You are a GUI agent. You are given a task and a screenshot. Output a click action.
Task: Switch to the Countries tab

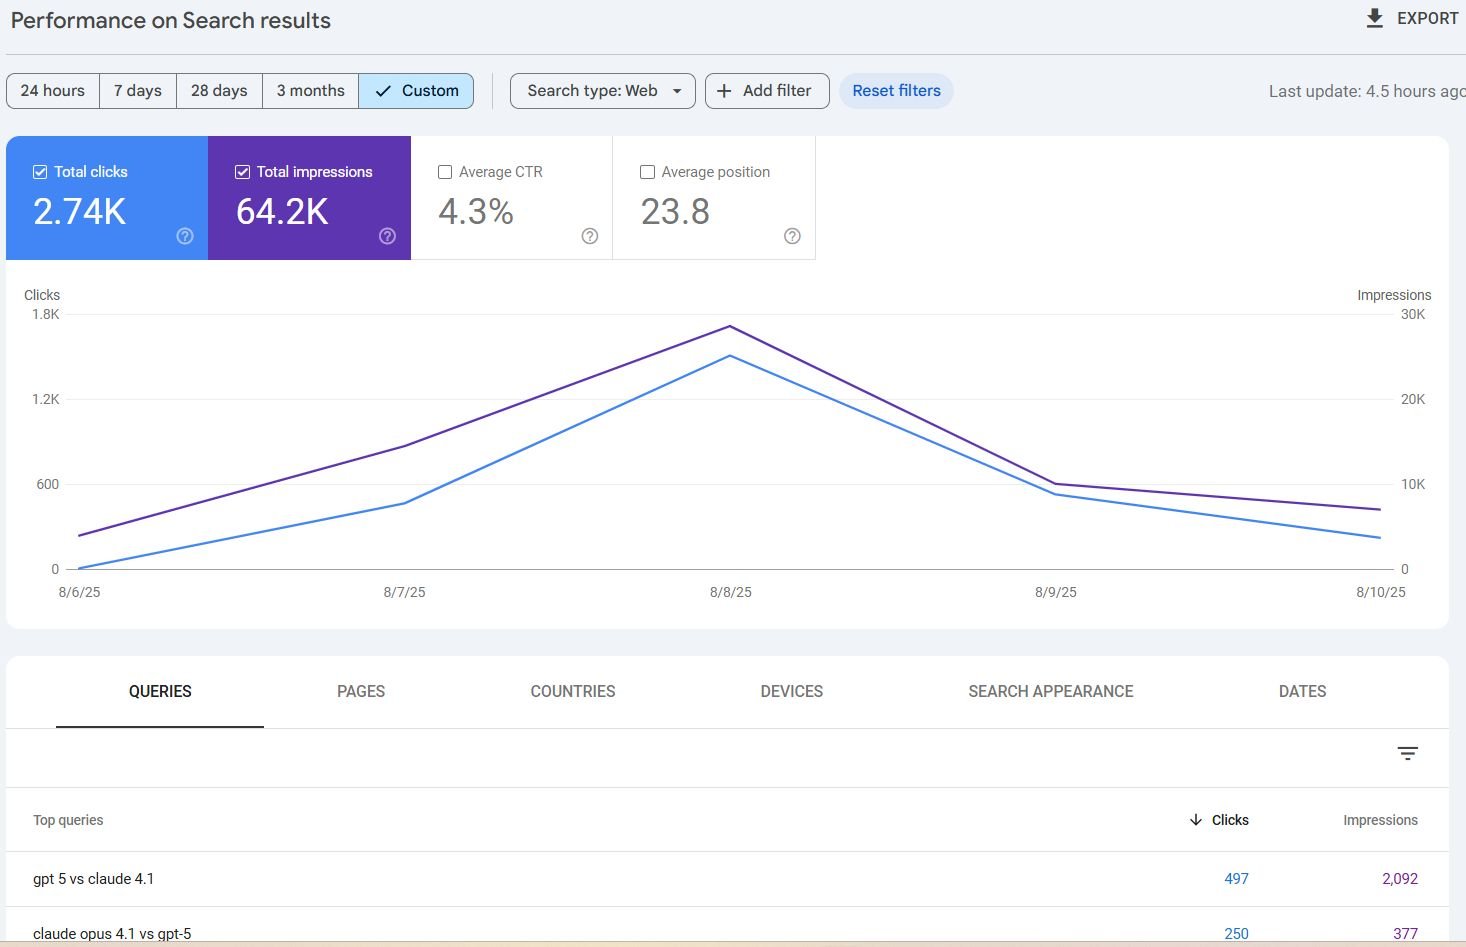[x=572, y=692]
